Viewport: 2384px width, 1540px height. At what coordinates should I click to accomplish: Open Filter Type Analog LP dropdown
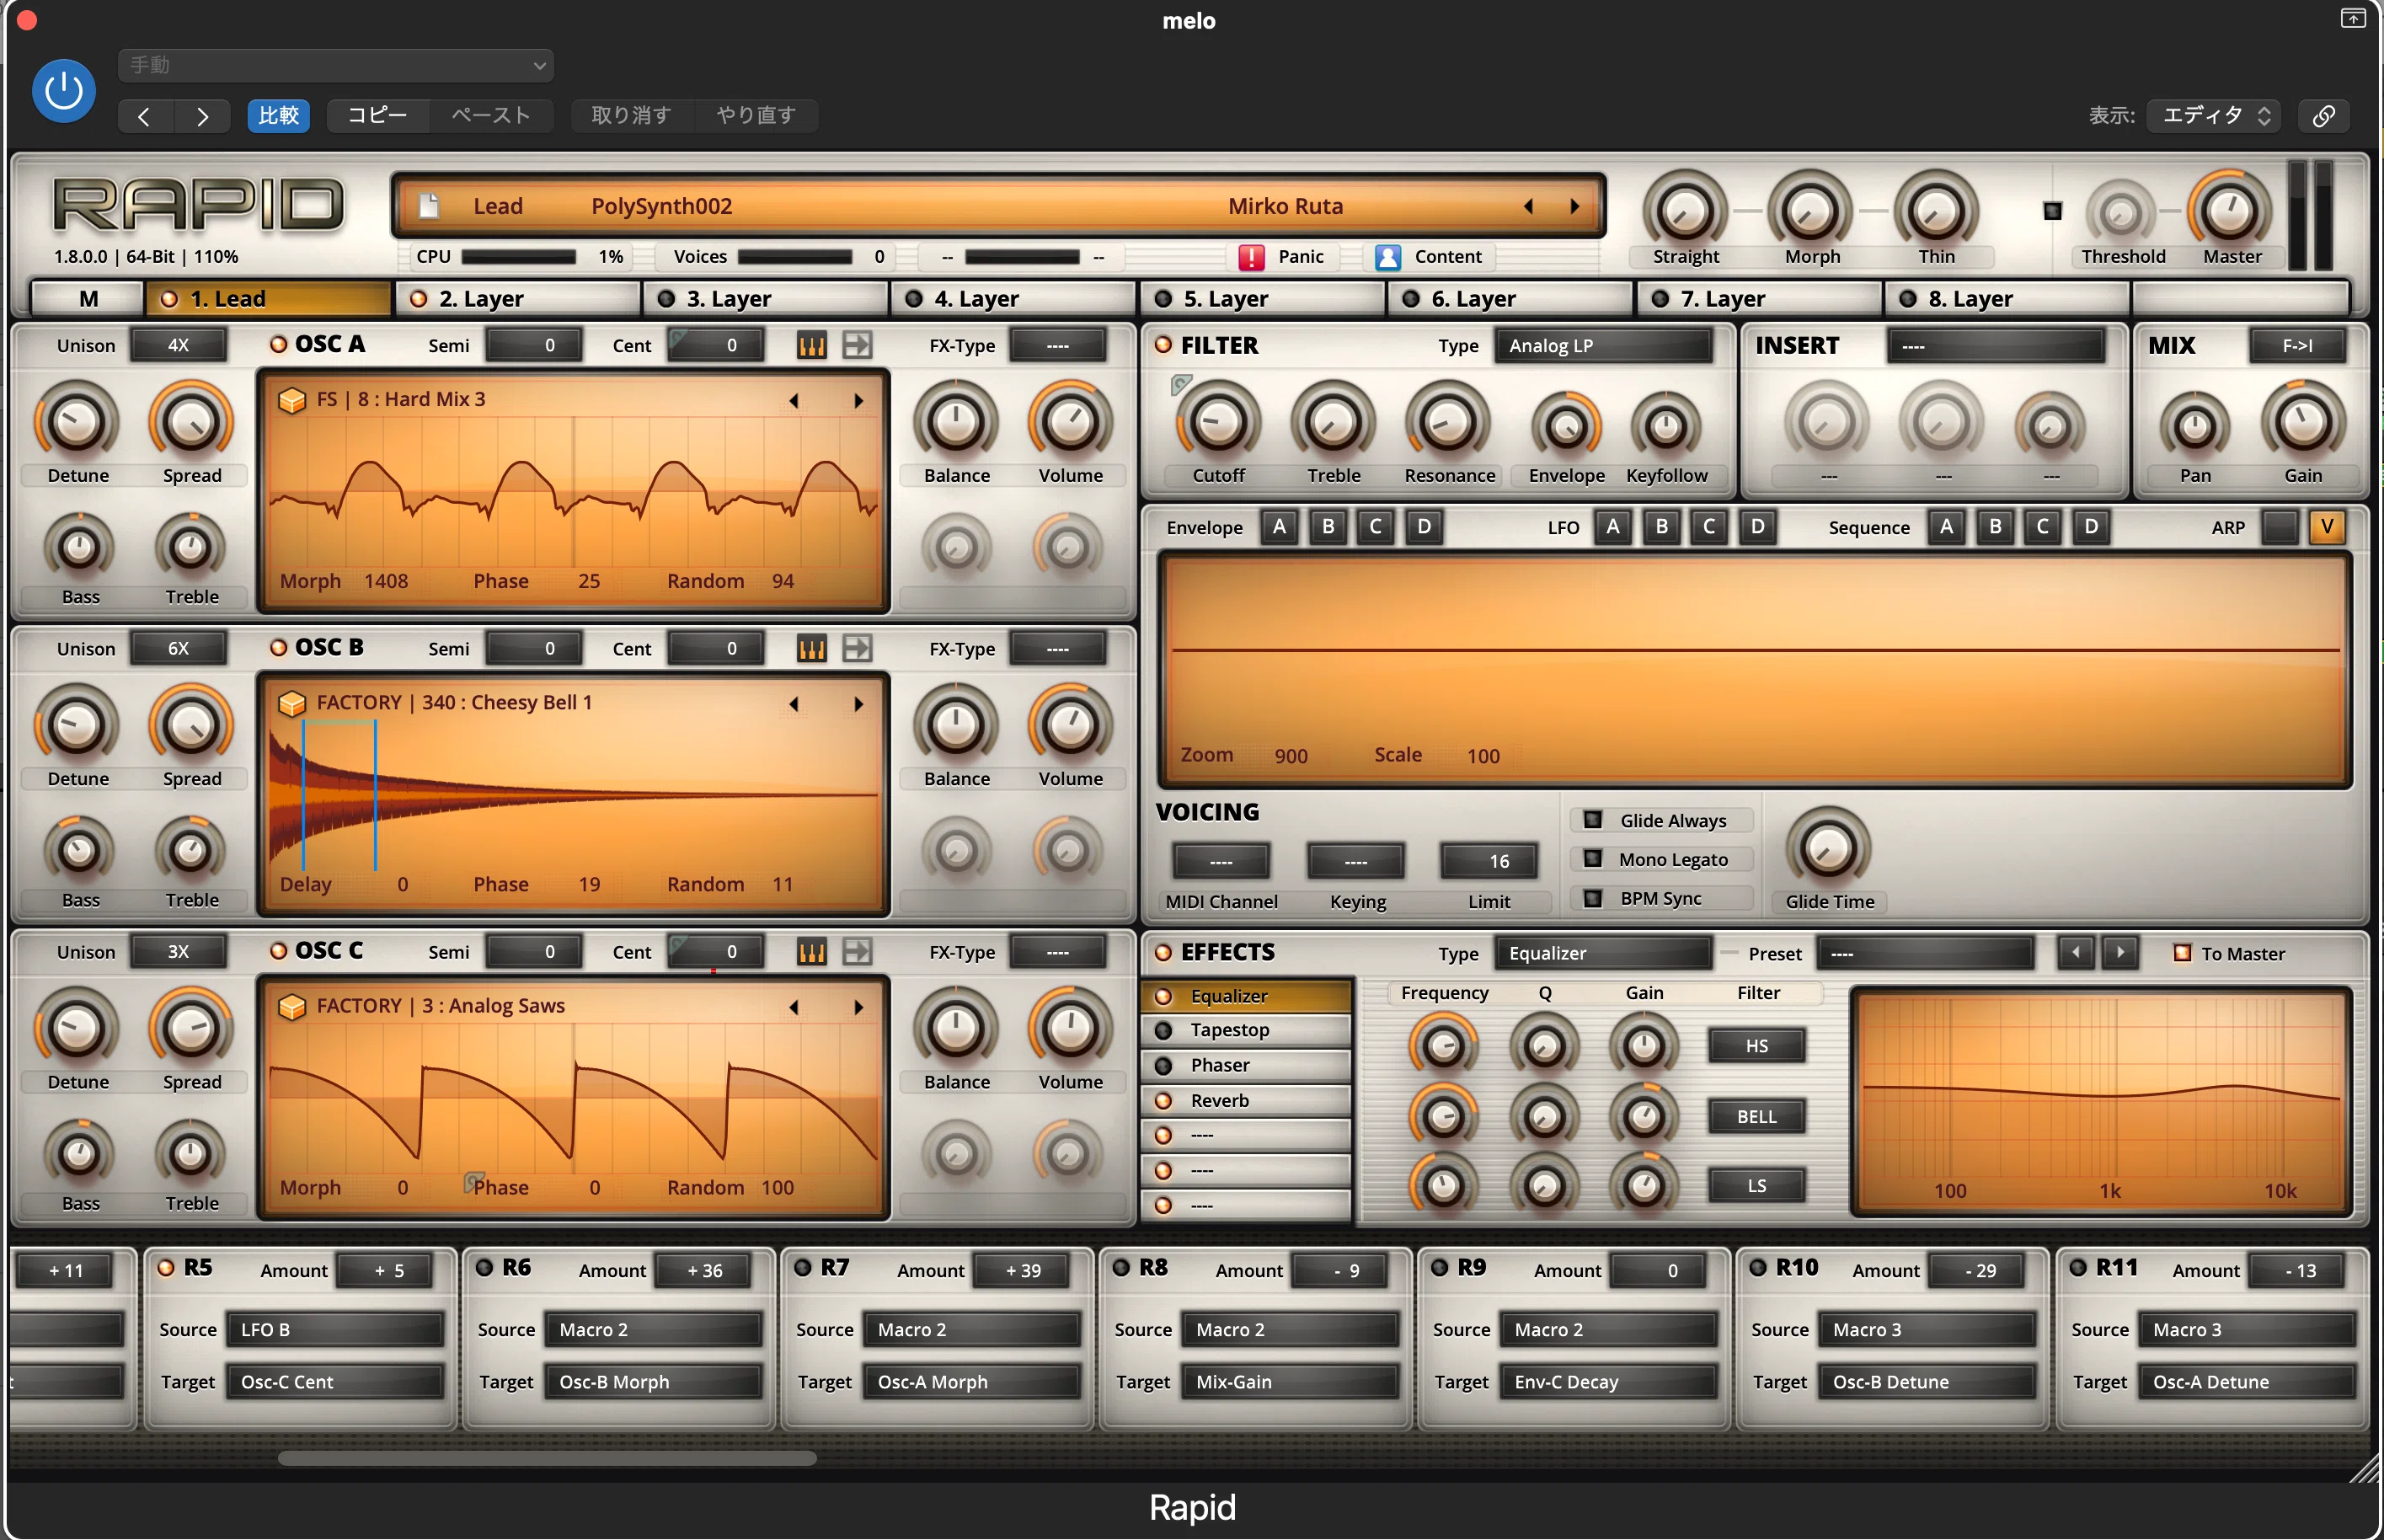[1604, 346]
